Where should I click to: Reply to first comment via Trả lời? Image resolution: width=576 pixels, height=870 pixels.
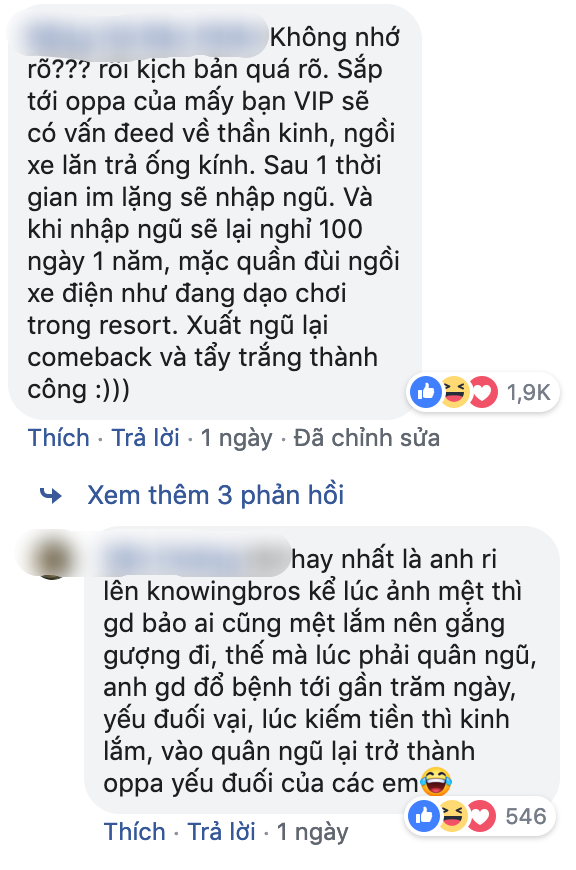(x=146, y=438)
